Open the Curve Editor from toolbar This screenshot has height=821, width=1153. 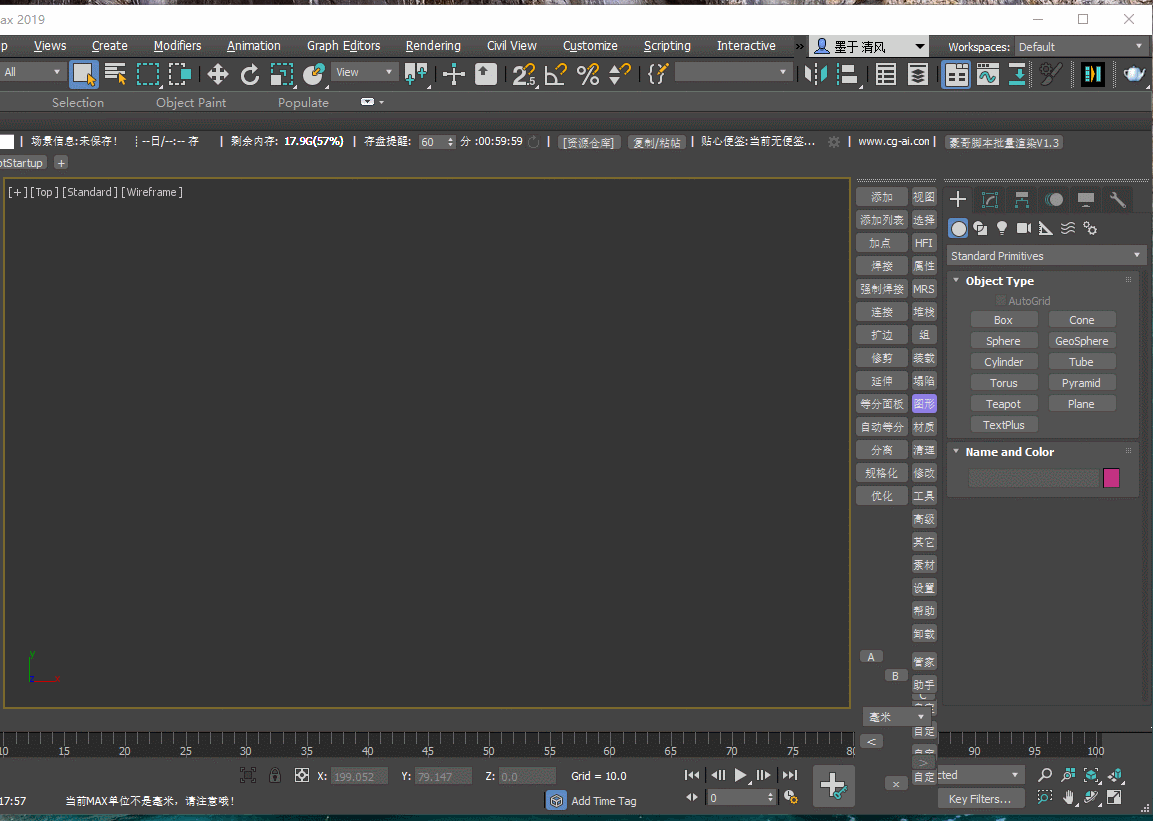tap(987, 74)
